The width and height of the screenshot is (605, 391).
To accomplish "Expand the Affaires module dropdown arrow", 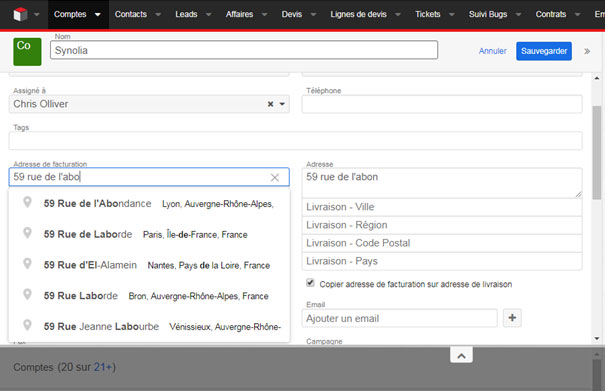I will tap(265, 15).
